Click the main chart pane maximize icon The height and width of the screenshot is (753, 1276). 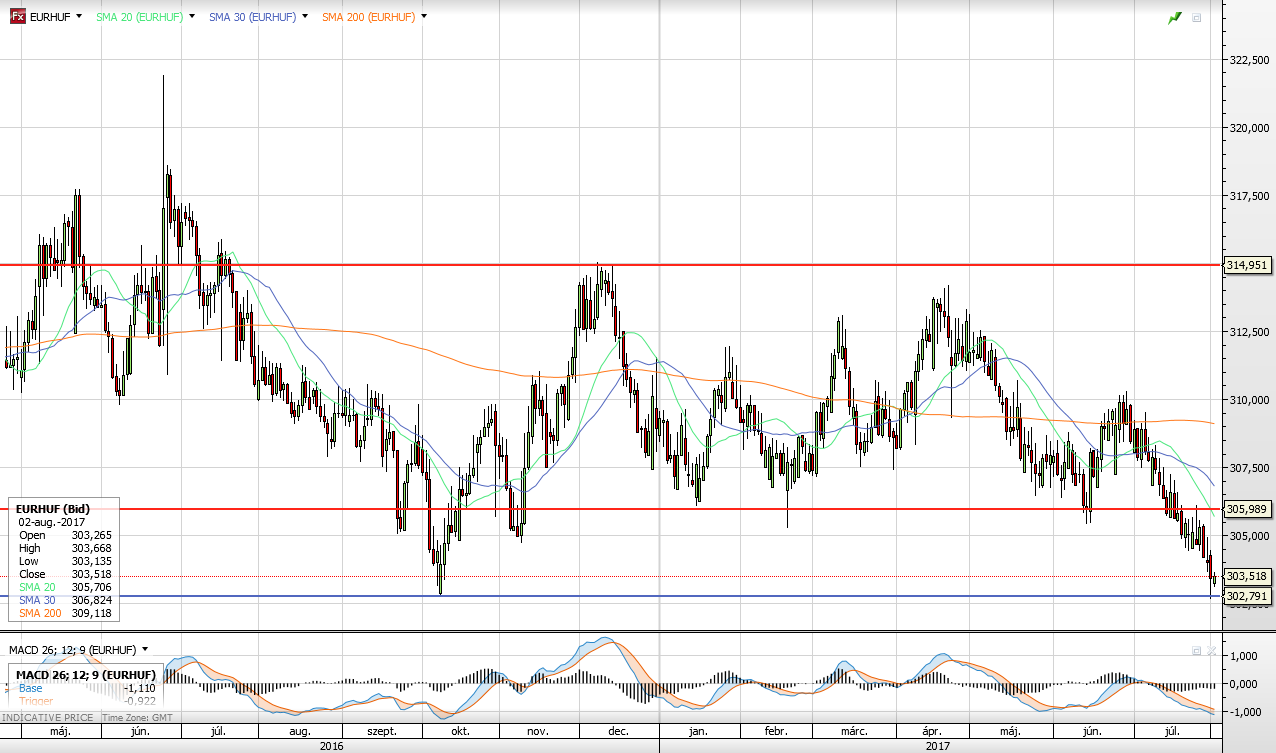tap(1196, 18)
